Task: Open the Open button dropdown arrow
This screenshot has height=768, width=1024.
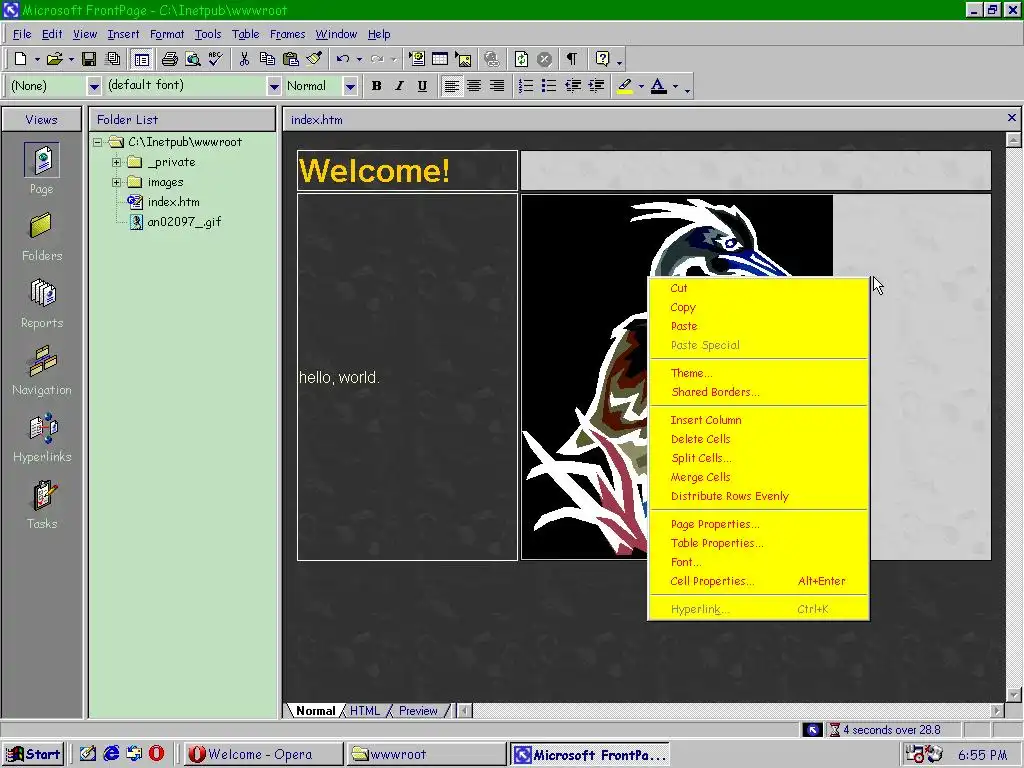Action: pos(71,59)
